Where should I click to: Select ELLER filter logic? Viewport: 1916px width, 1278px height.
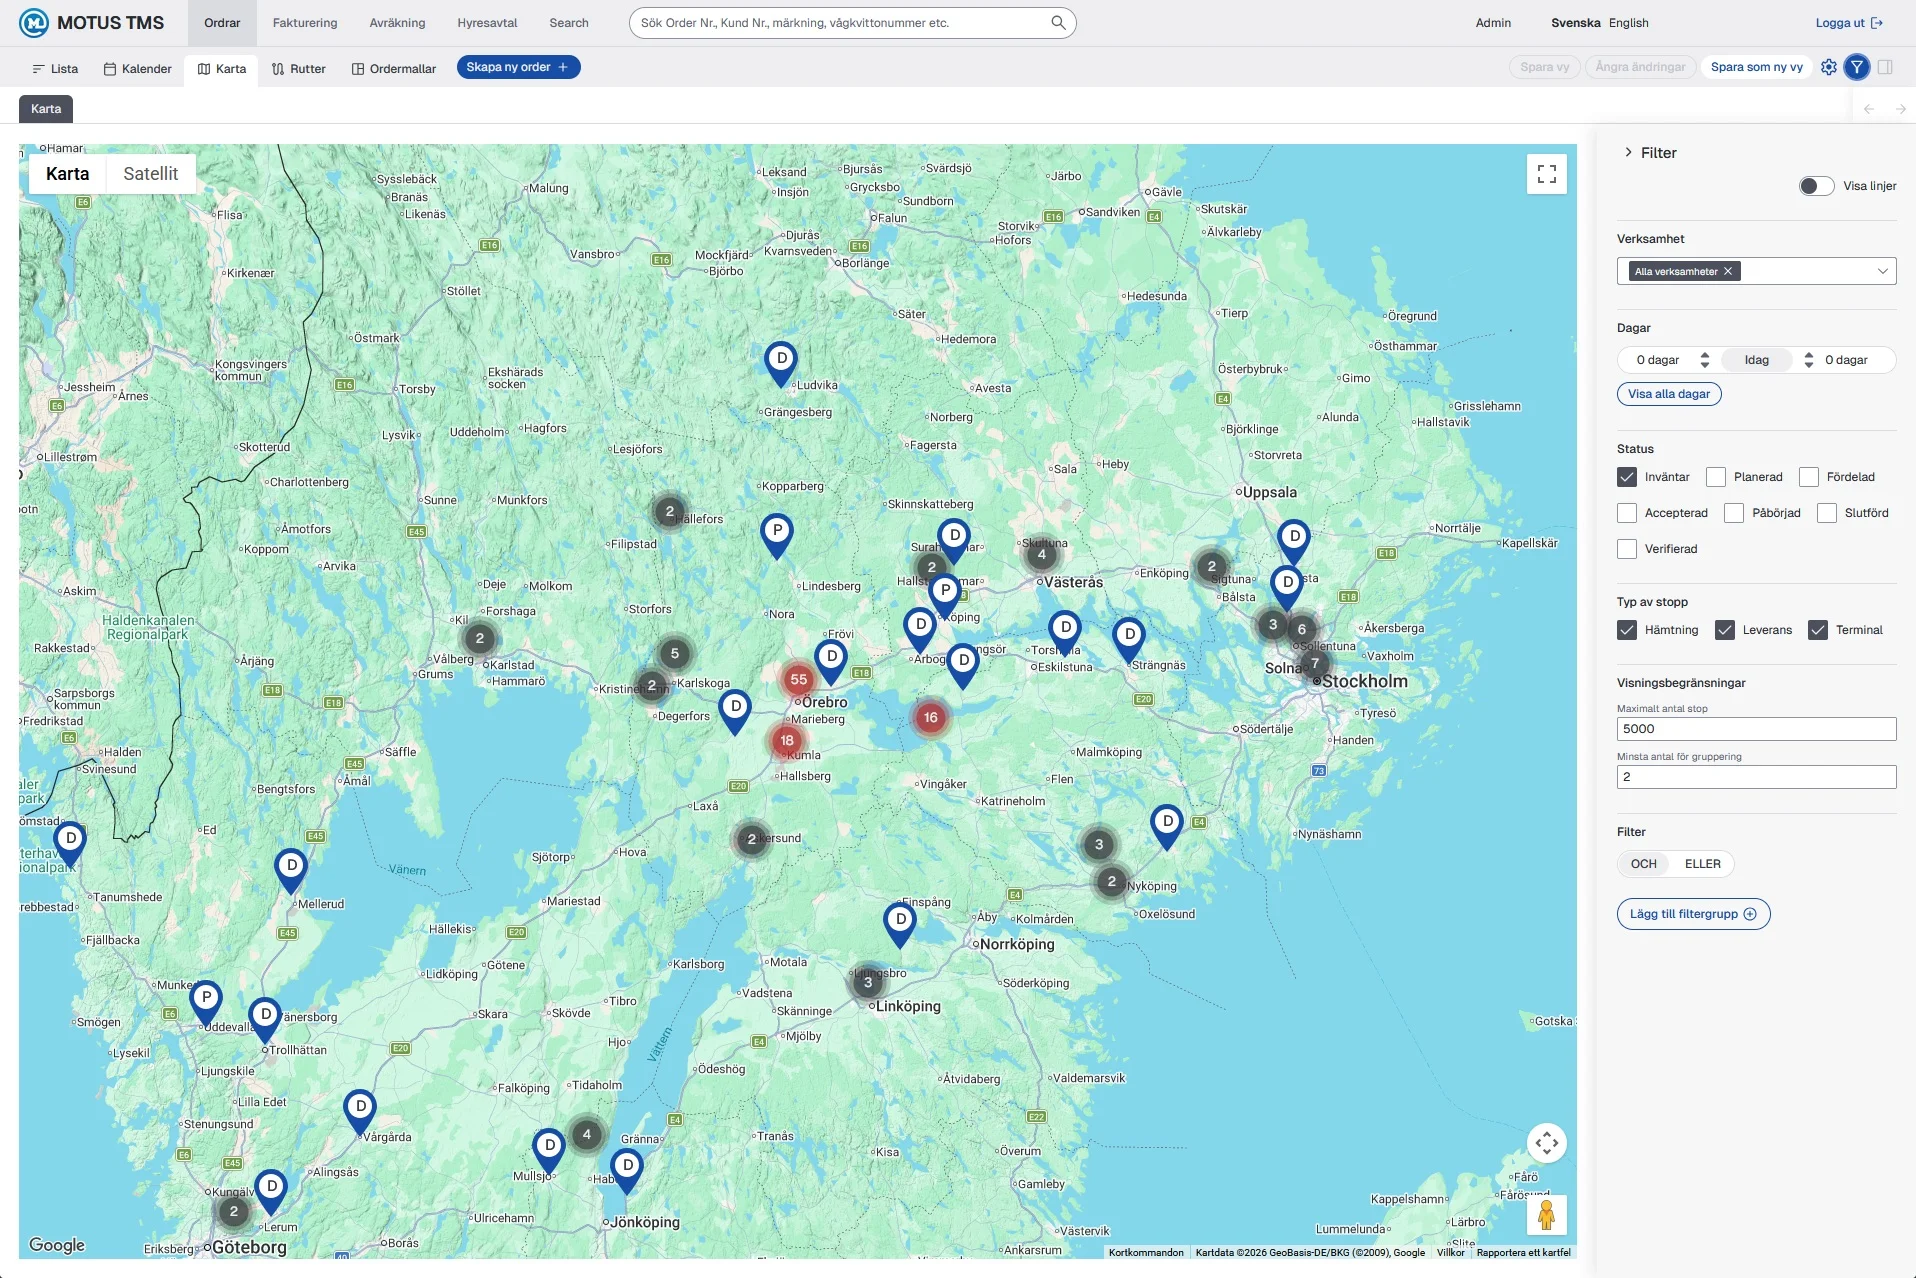coord(1702,864)
